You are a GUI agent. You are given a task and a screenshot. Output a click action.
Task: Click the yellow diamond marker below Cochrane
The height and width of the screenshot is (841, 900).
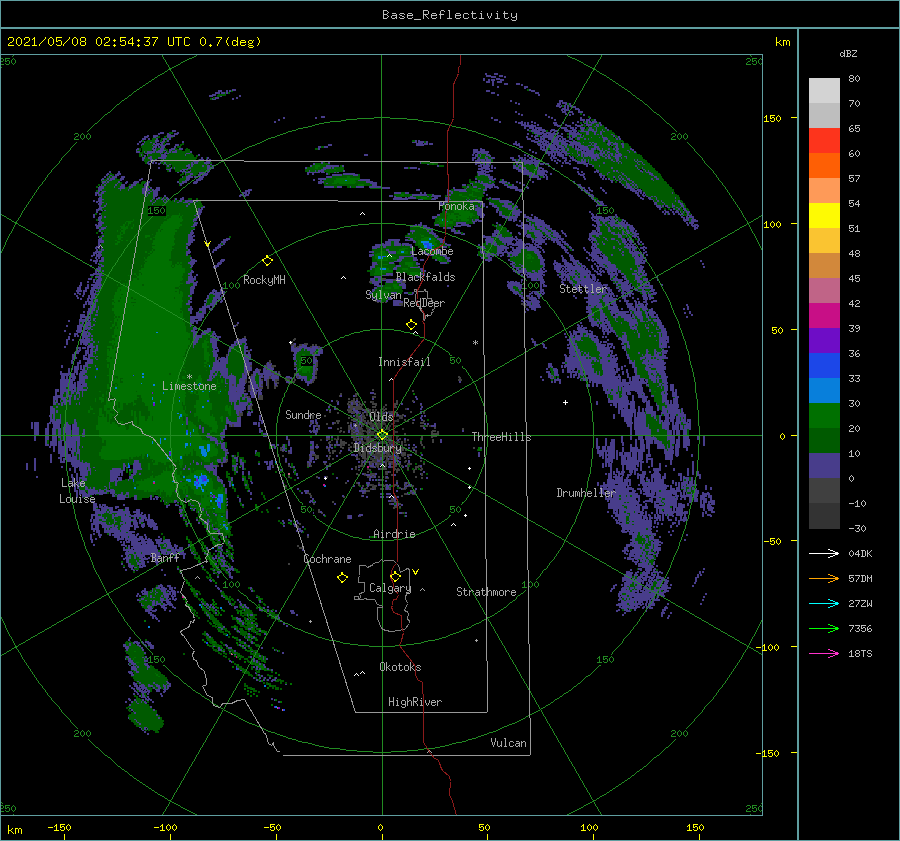point(342,578)
